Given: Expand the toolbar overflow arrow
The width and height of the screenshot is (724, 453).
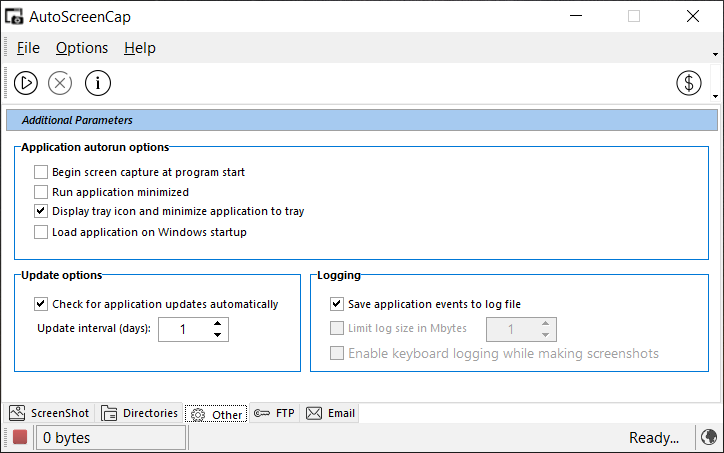Looking at the screenshot, I should coord(715,97).
